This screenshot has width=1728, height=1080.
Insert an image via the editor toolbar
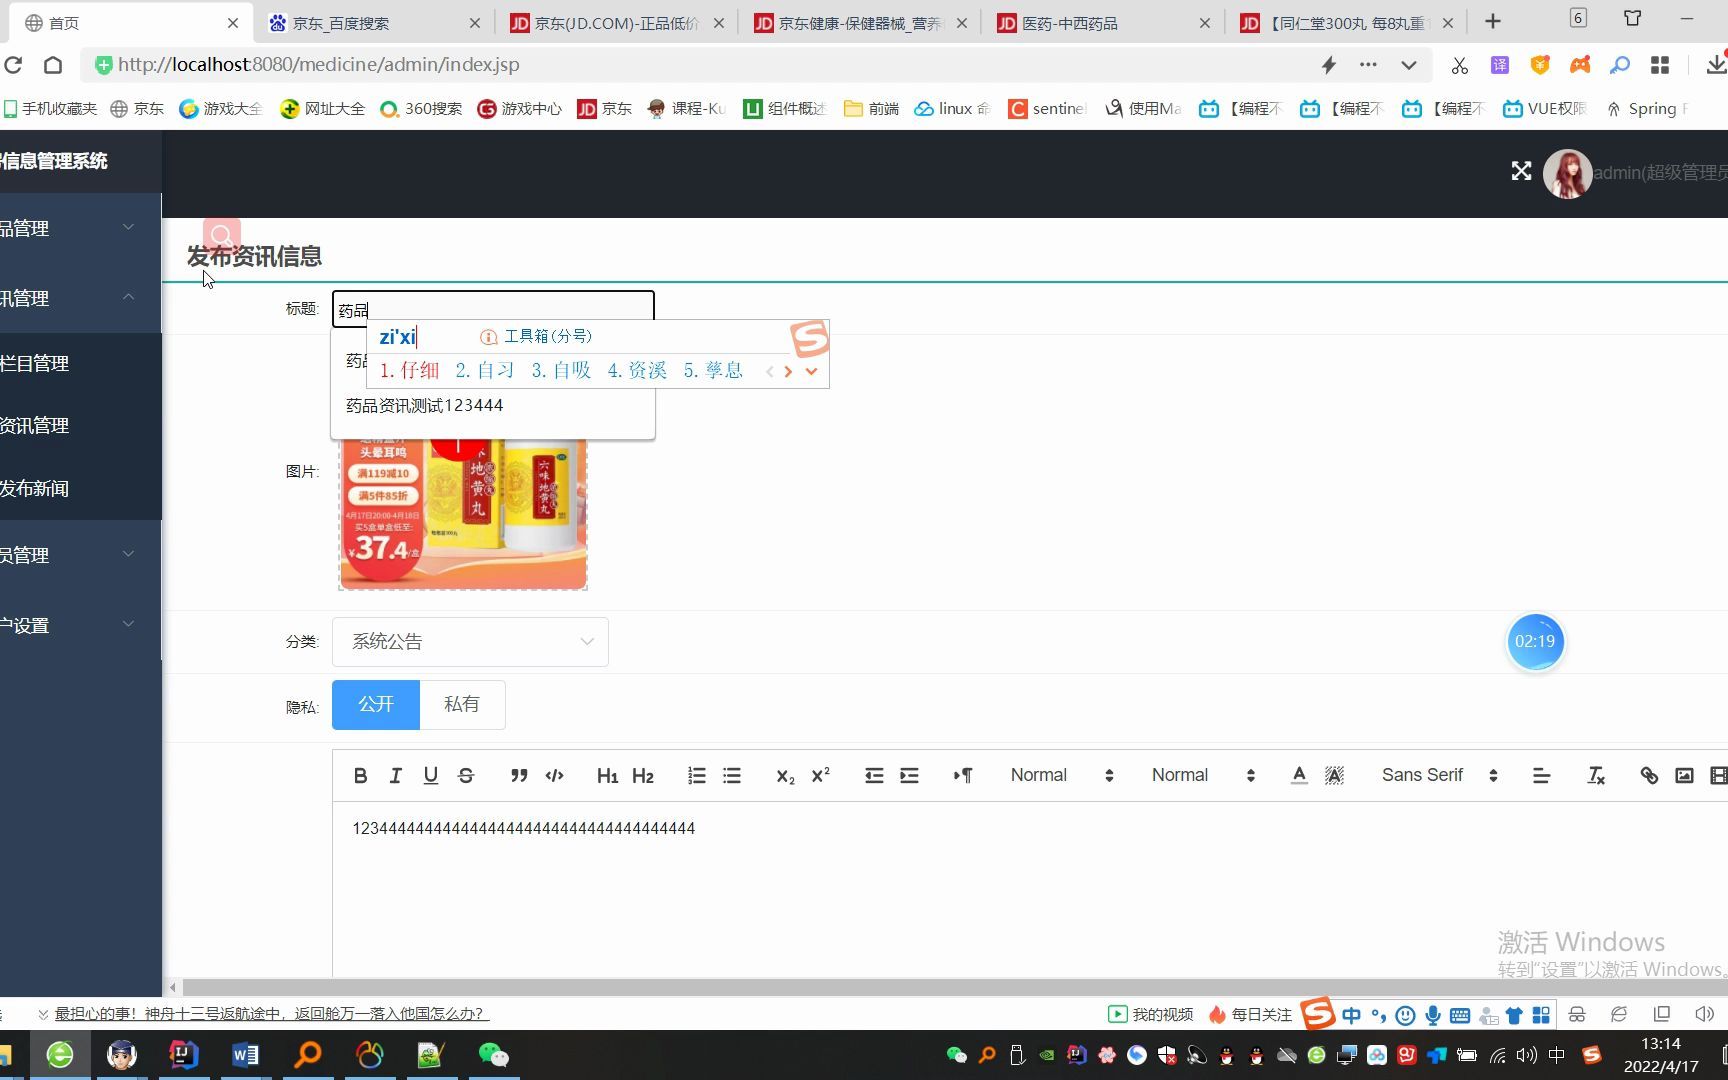[x=1684, y=775]
